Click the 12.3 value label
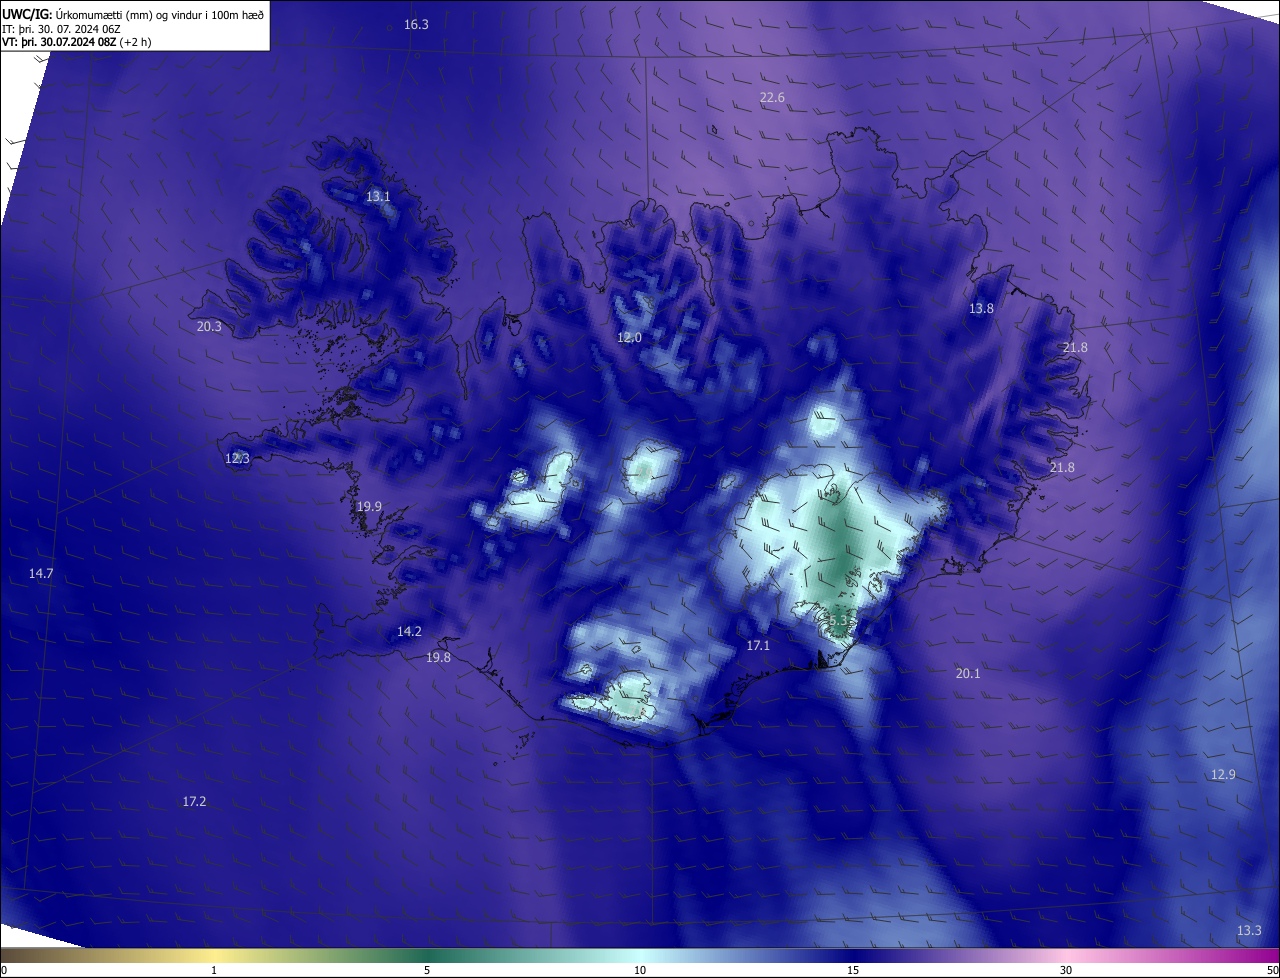 237,458
